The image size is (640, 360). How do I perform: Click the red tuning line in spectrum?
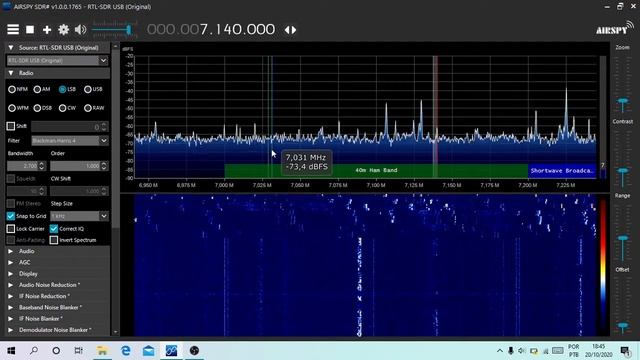tap(436, 116)
